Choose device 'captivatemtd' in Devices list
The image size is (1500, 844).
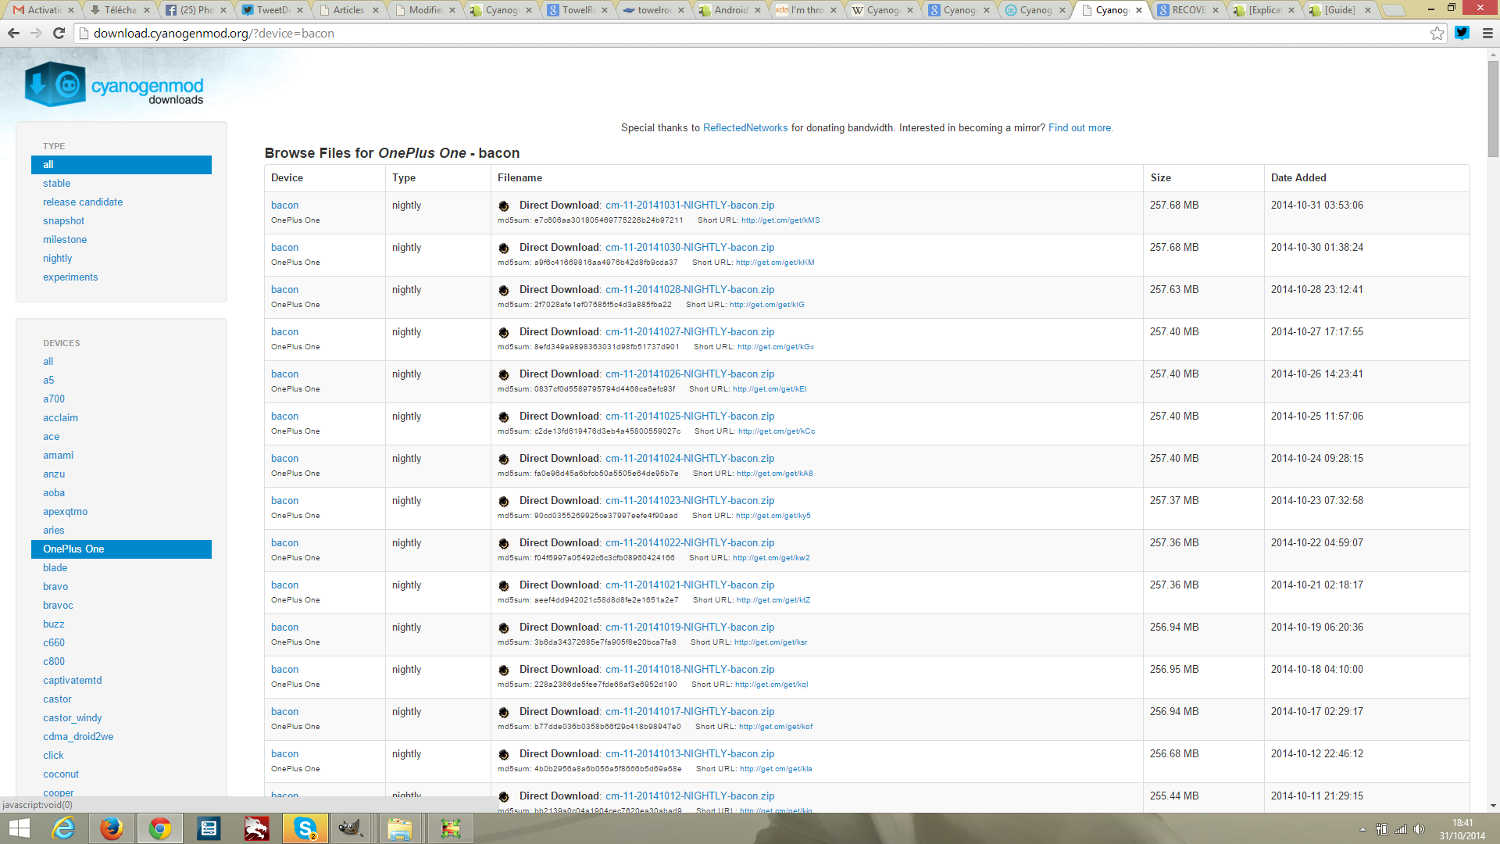(x=72, y=681)
